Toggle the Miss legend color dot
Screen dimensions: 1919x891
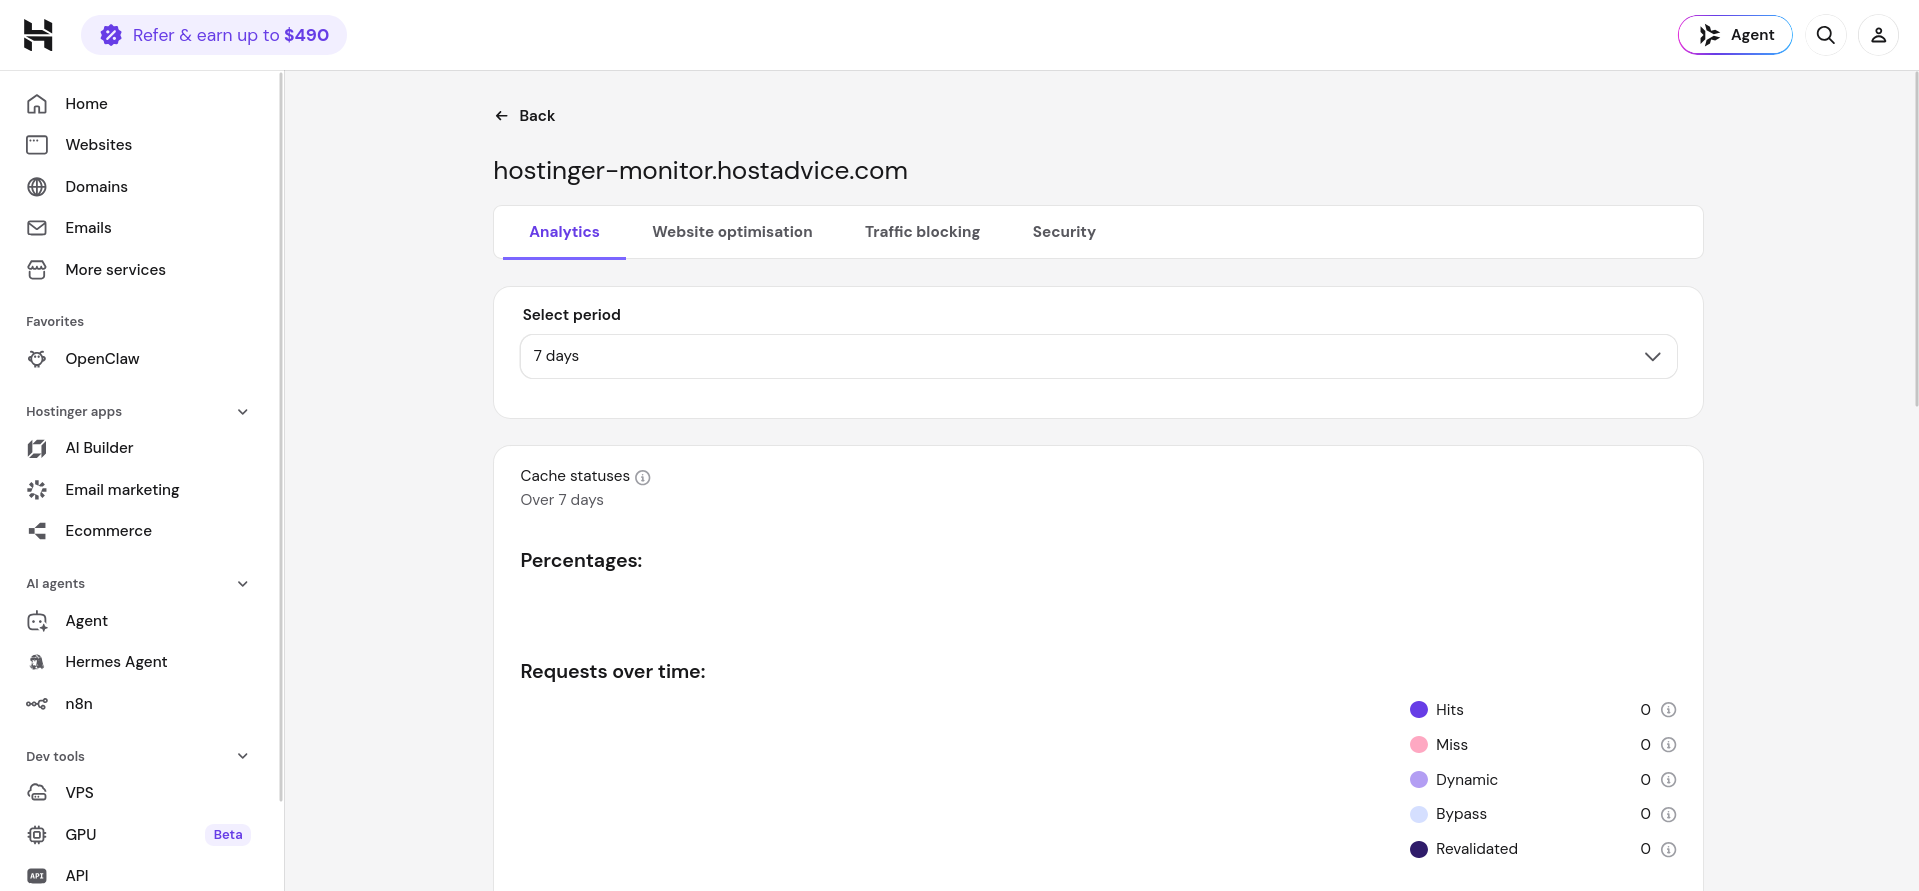pos(1419,745)
